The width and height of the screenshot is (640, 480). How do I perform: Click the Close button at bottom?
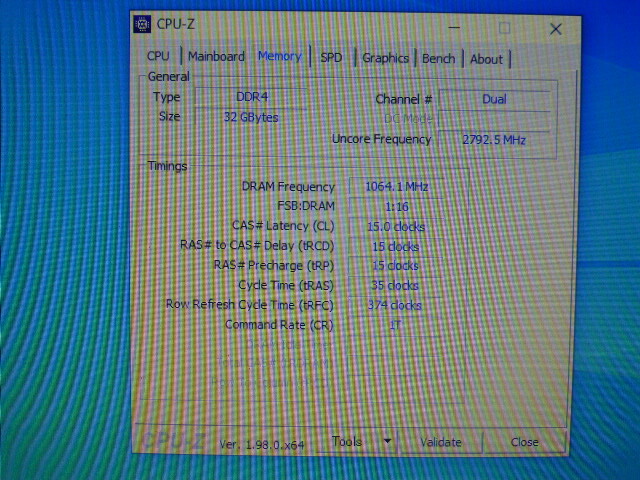click(524, 442)
